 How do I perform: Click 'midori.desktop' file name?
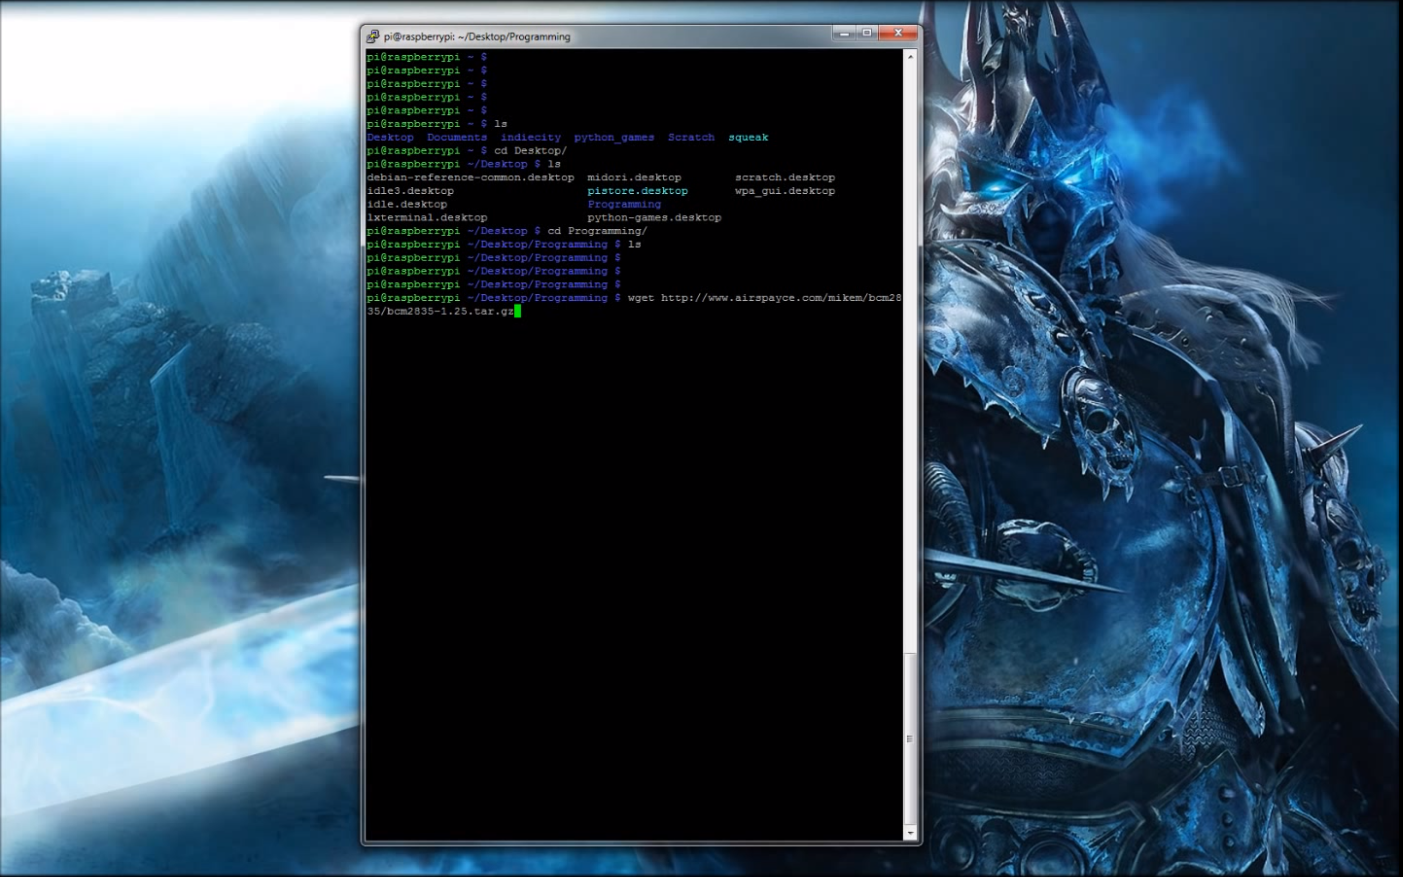(634, 177)
